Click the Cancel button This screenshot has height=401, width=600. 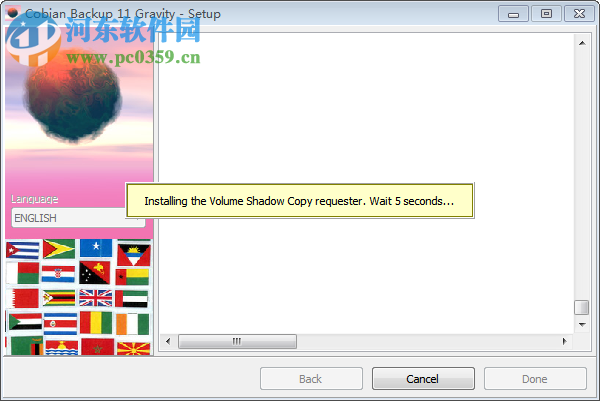[x=423, y=378]
